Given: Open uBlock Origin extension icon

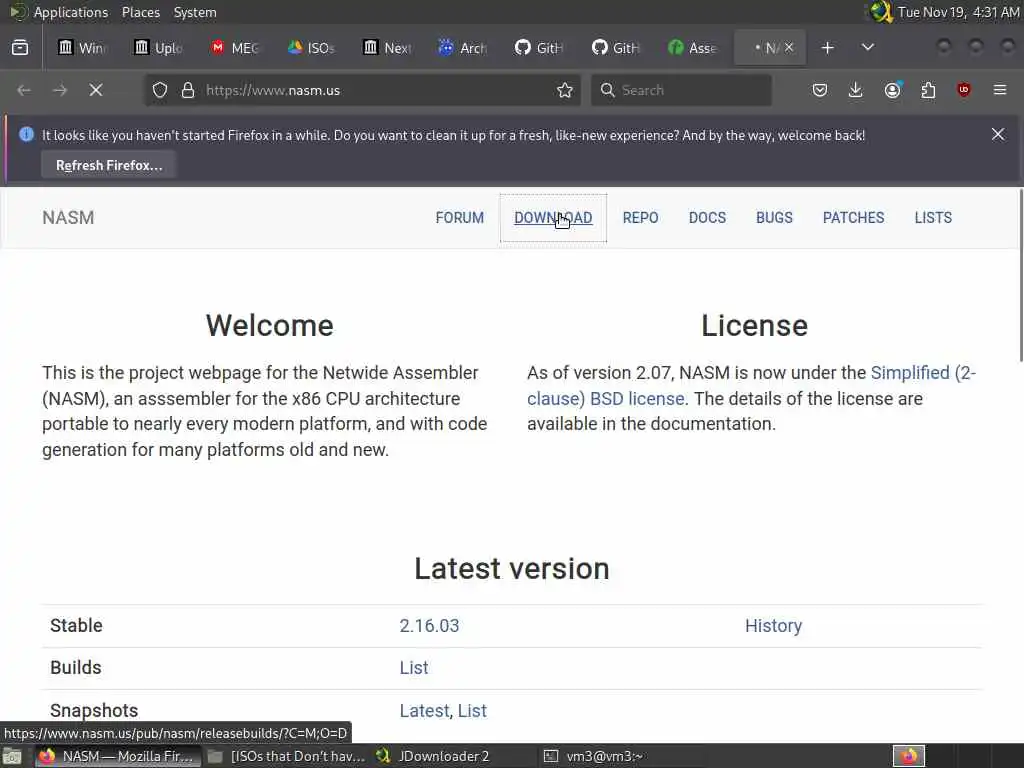Looking at the screenshot, I should [964, 90].
